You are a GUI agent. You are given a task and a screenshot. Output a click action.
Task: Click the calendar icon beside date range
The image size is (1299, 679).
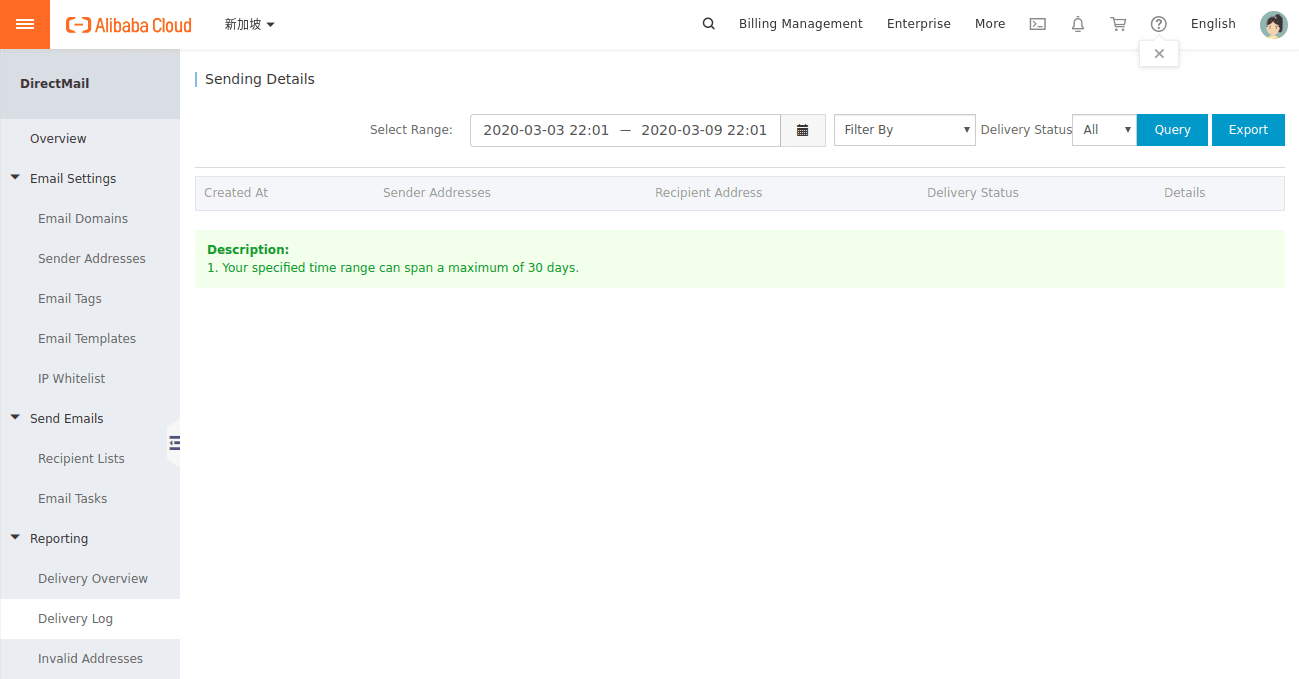click(x=802, y=130)
